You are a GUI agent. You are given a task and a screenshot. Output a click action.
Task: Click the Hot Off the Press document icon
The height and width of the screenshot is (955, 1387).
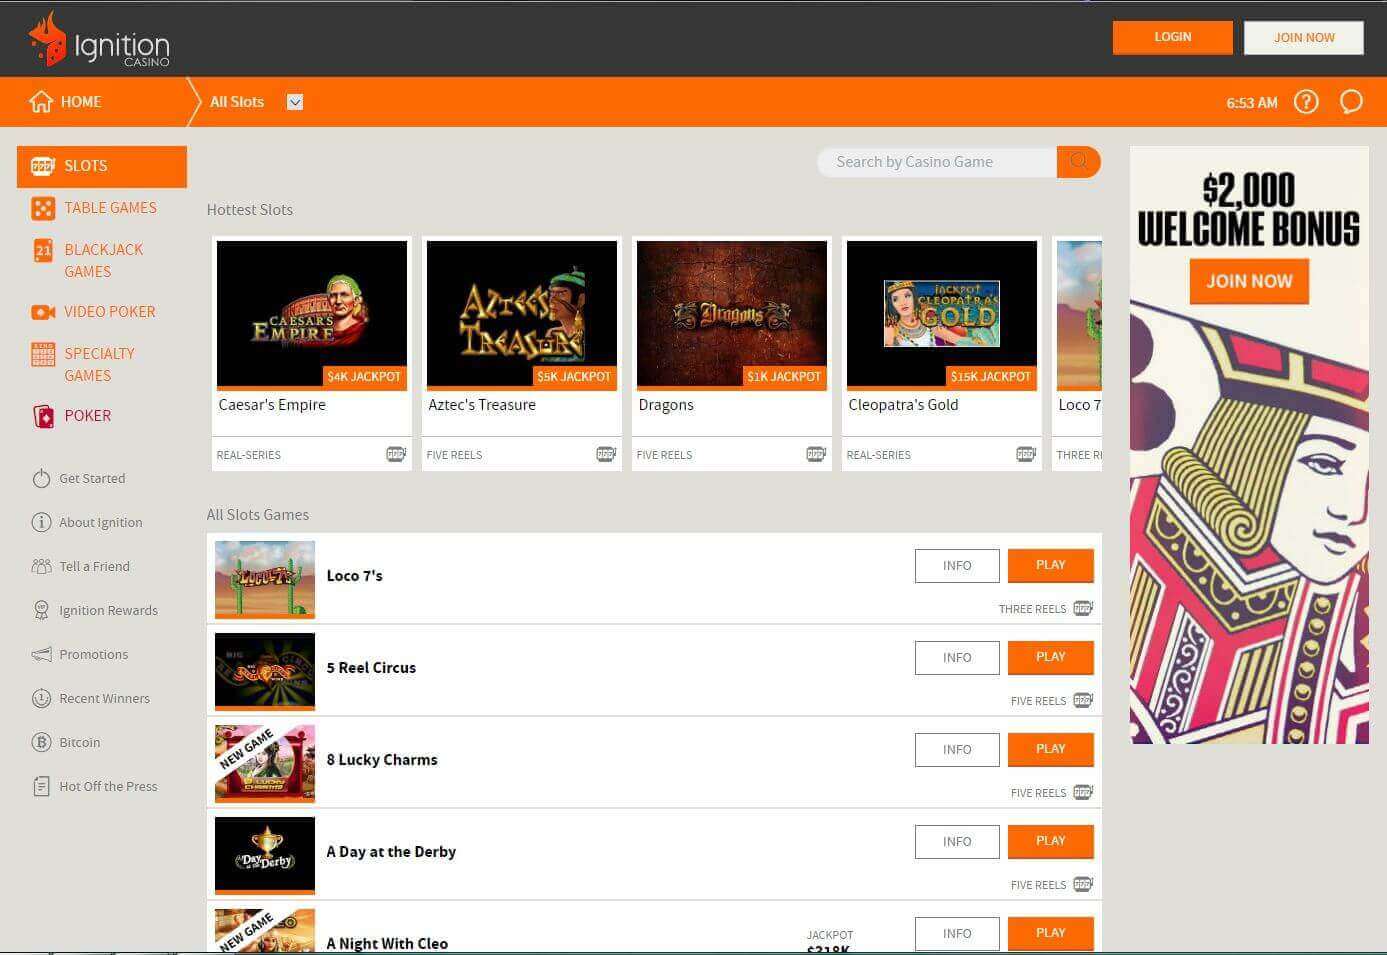[41, 787]
